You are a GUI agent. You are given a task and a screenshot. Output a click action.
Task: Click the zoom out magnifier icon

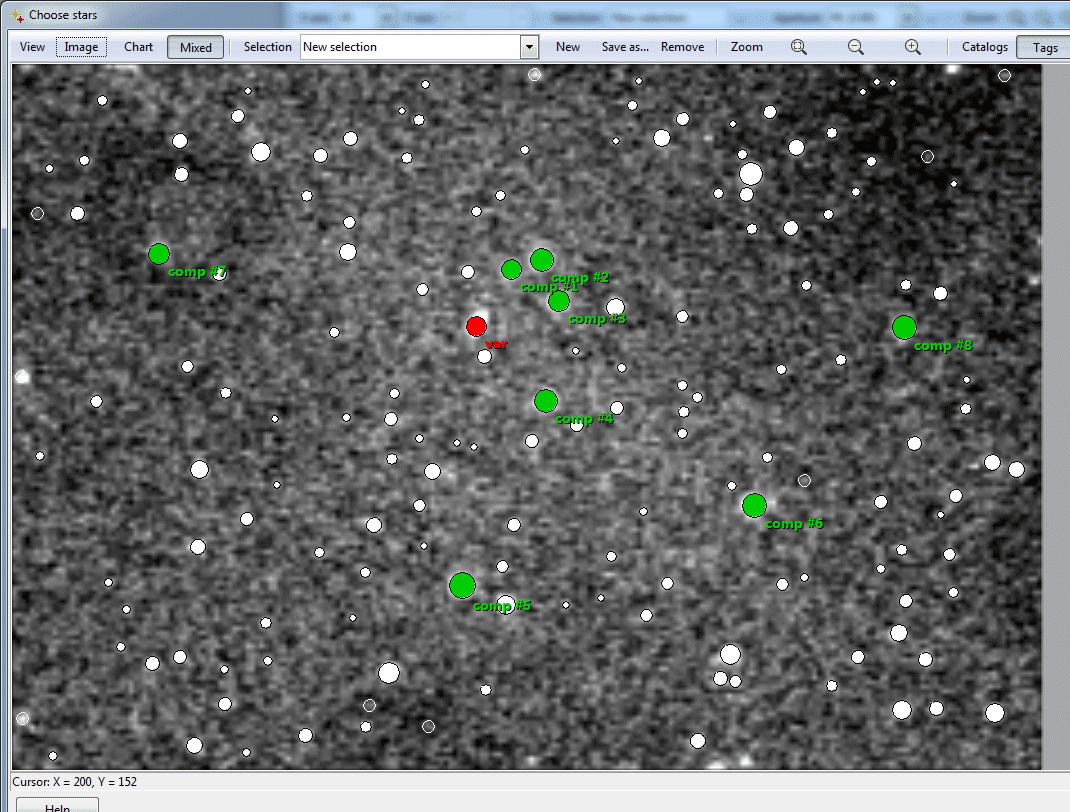[855, 47]
